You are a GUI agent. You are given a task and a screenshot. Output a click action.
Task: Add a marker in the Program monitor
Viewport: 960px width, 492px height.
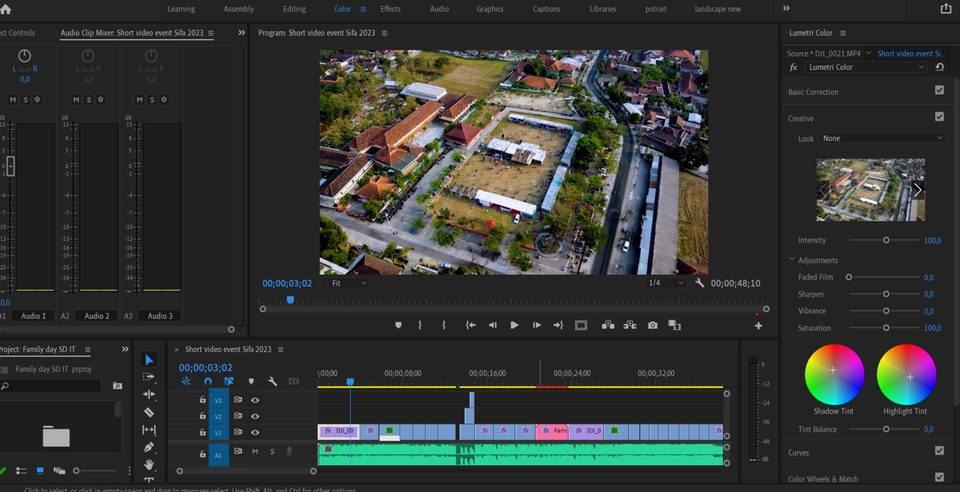pyautogui.click(x=398, y=325)
